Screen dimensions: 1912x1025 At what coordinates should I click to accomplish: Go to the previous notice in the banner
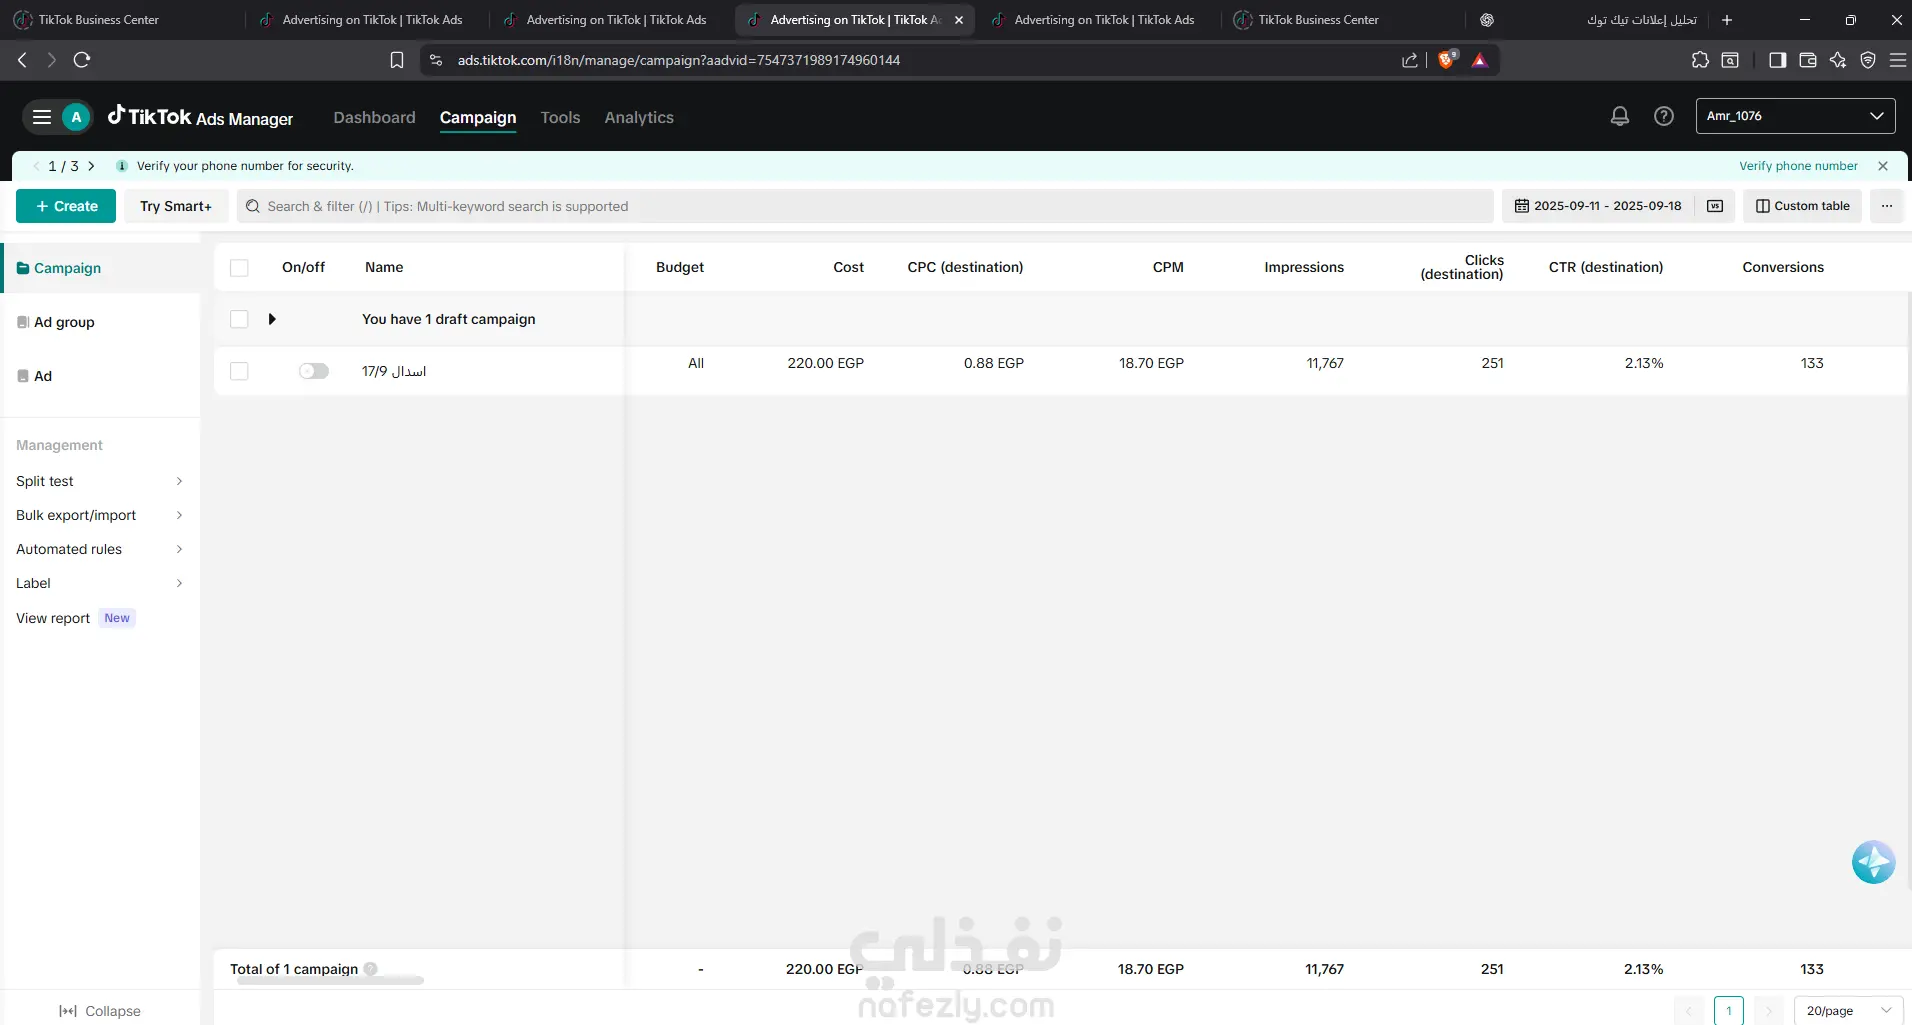37,166
